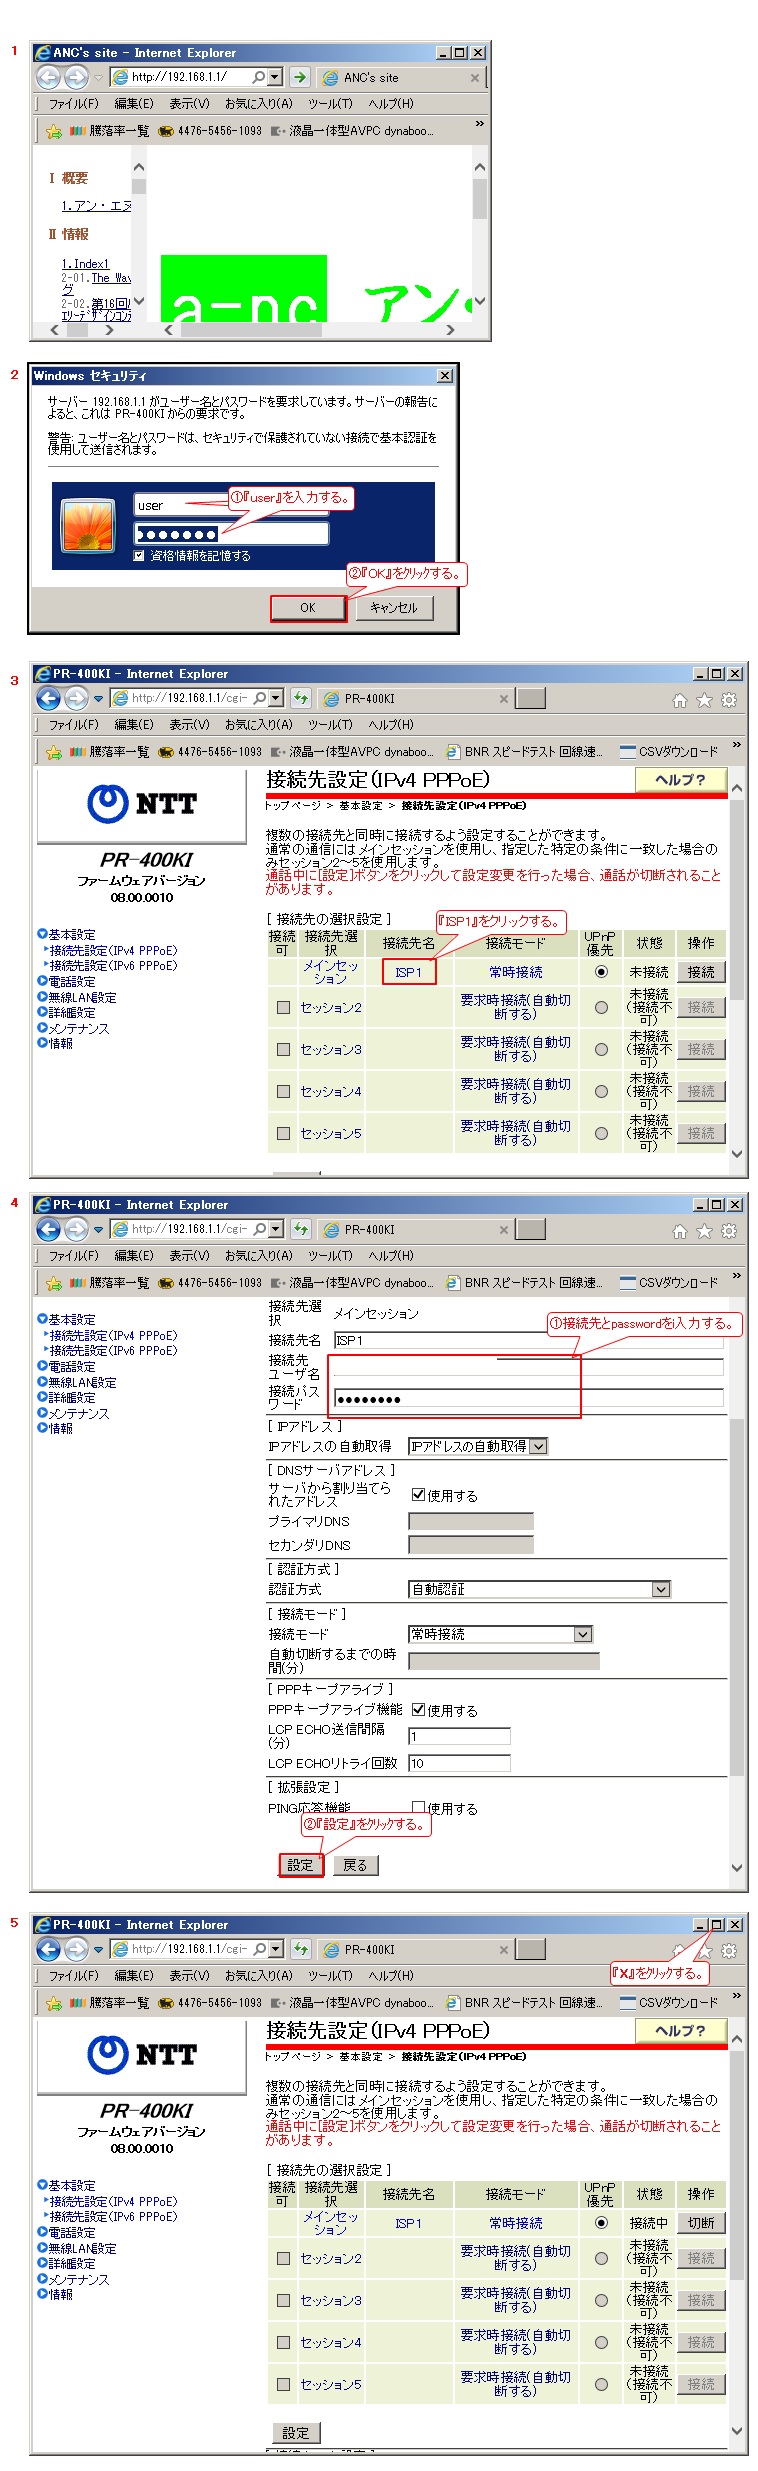Image resolution: width=758 pixels, height=2471 pixels.
Task: Click the refresh icon in the screenshot 4 window
Action: [x=300, y=1229]
